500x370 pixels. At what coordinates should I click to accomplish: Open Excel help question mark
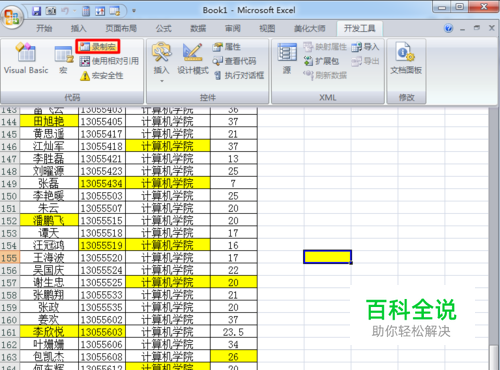click(x=449, y=28)
